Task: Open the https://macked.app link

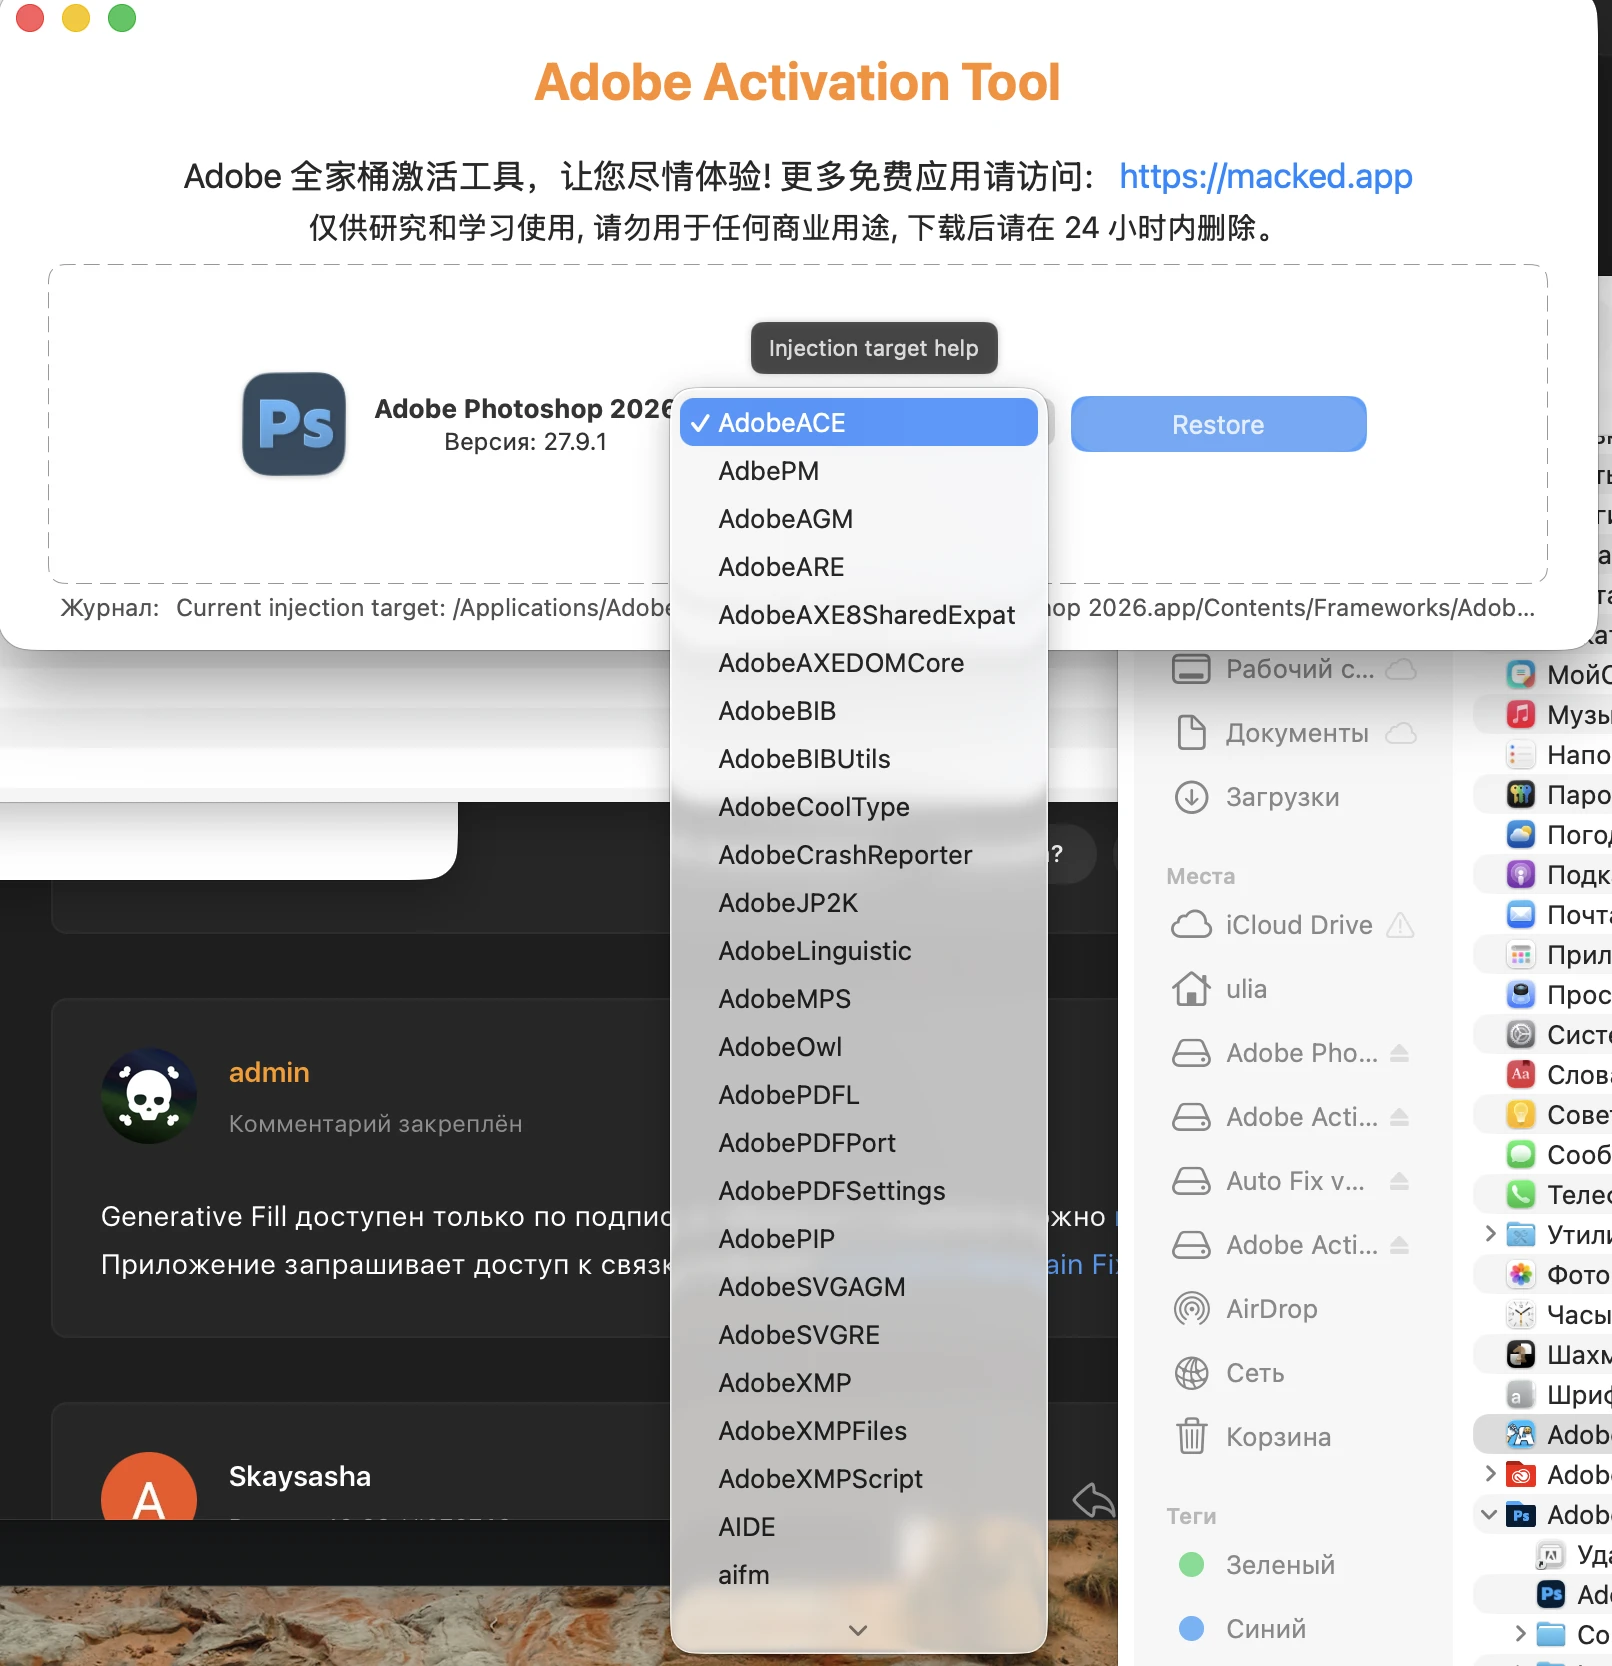Action: pos(1265,176)
